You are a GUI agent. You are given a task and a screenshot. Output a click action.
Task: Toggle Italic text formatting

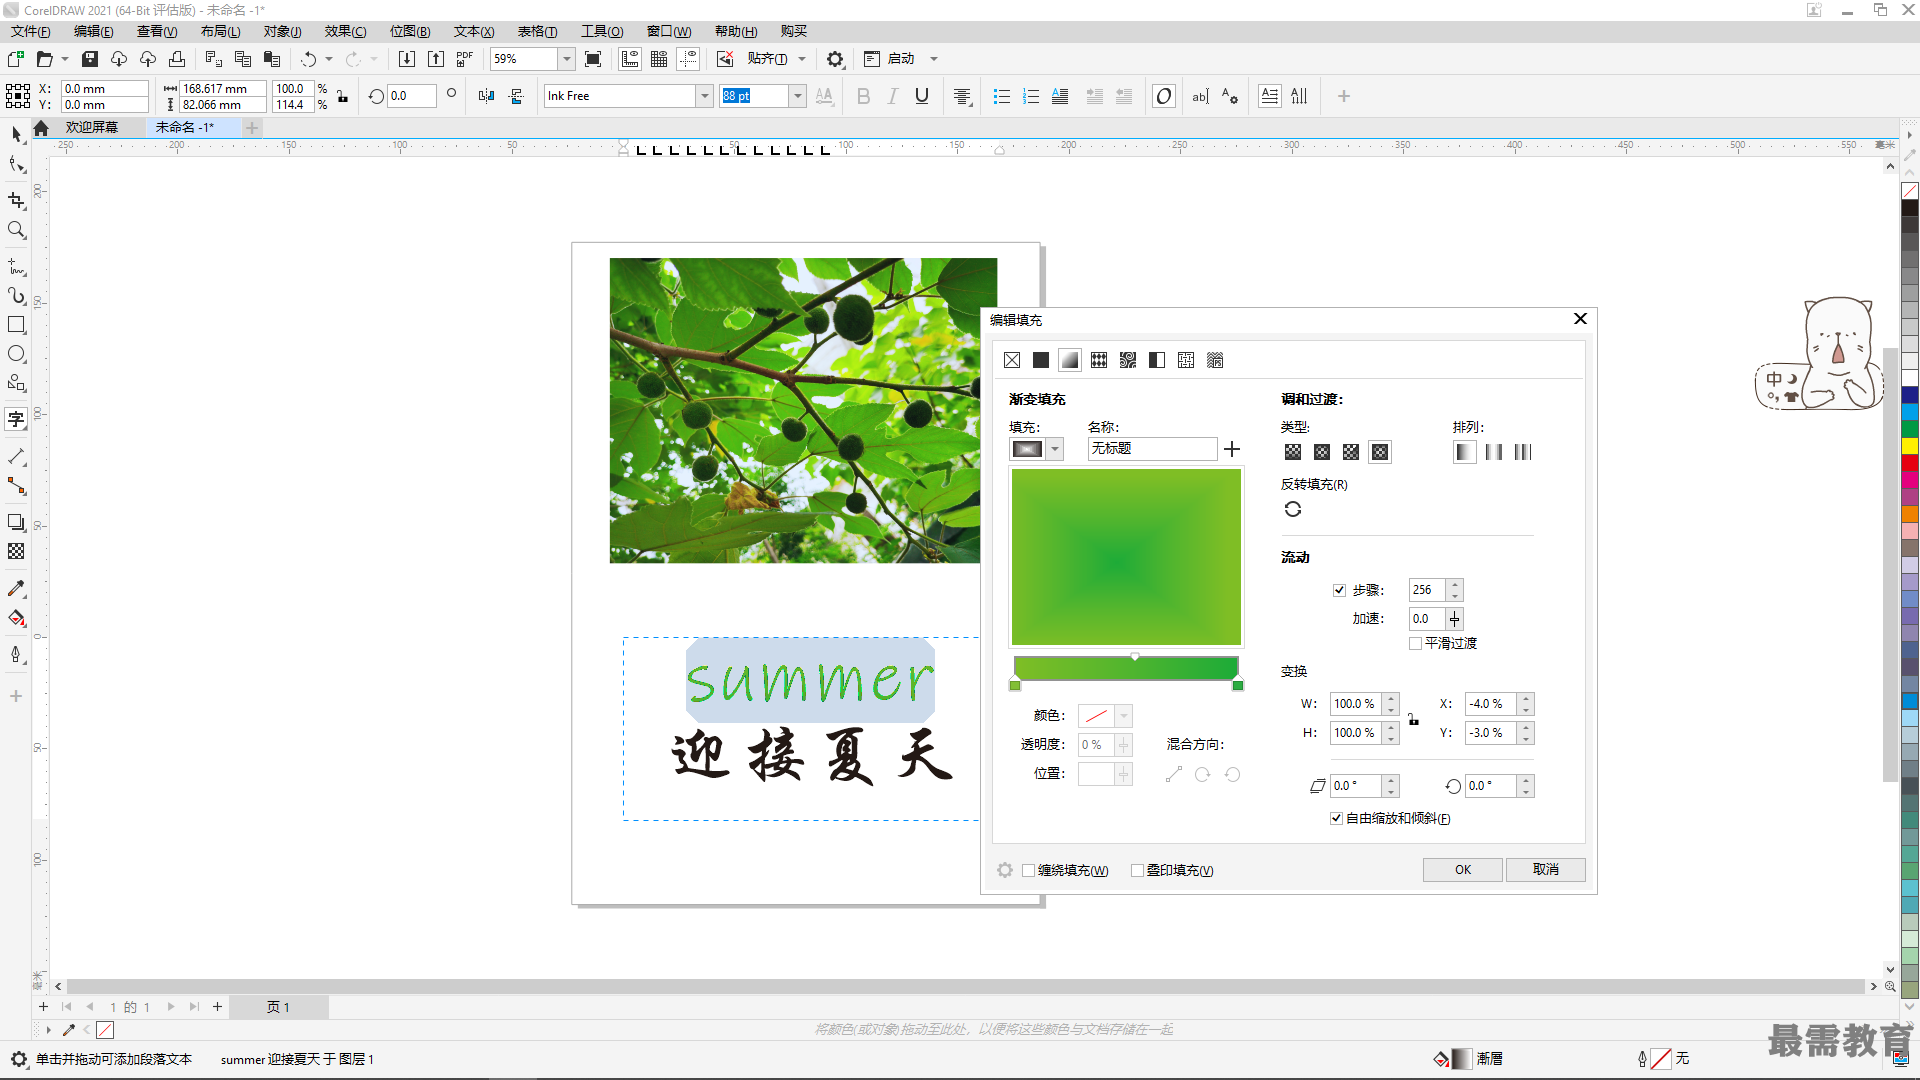893,96
